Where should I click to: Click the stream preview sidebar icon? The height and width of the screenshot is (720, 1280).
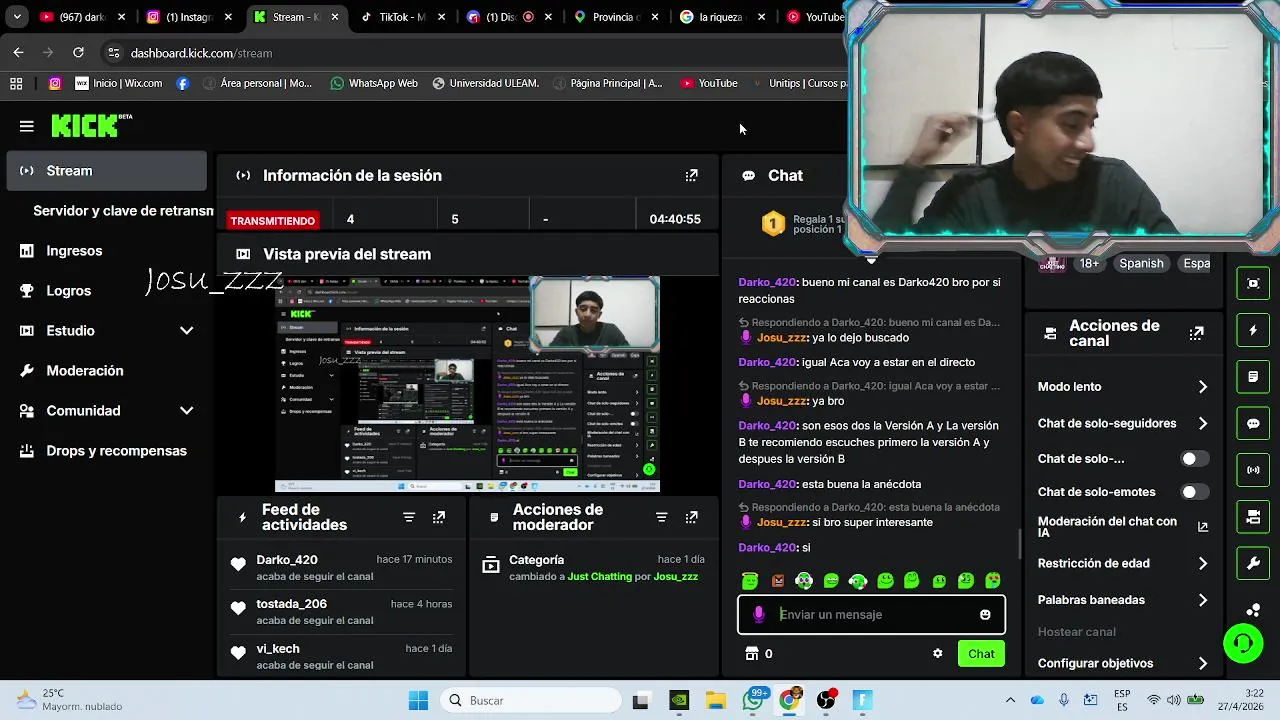pyautogui.click(x=1253, y=283)
